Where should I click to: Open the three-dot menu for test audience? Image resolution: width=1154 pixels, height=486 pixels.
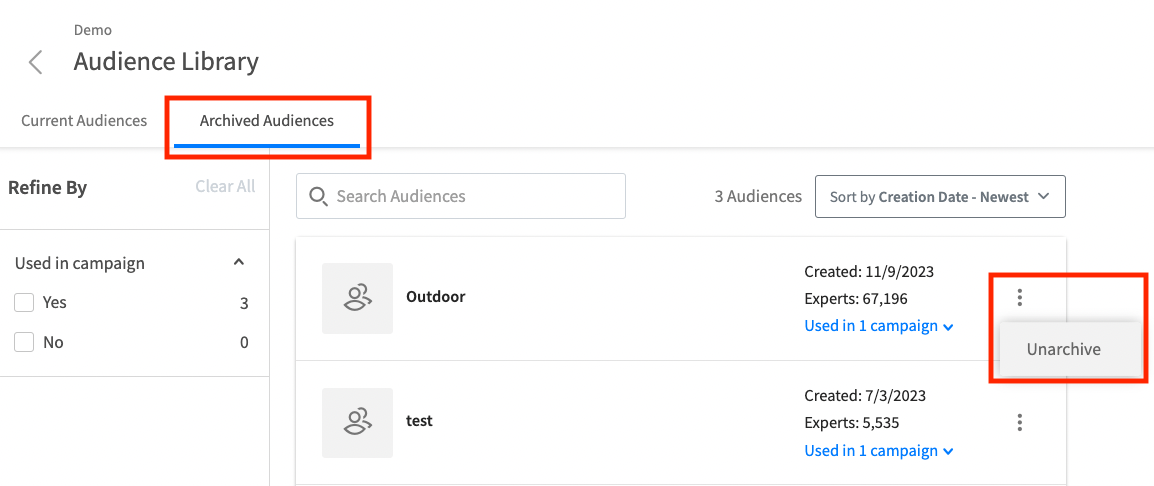click(1019, 423)
